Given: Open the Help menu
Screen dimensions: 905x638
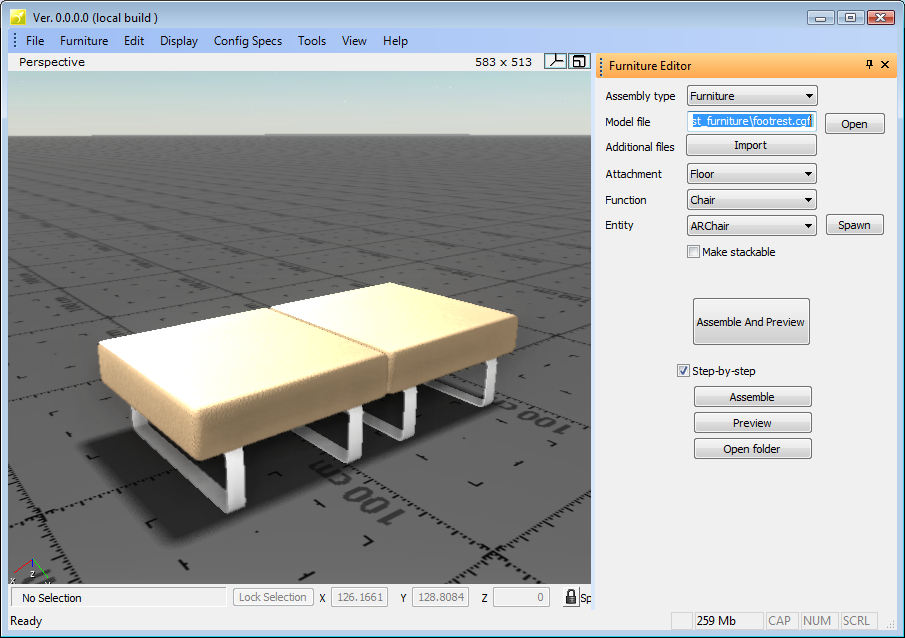Looking at the screenshot, I should 395,41.
